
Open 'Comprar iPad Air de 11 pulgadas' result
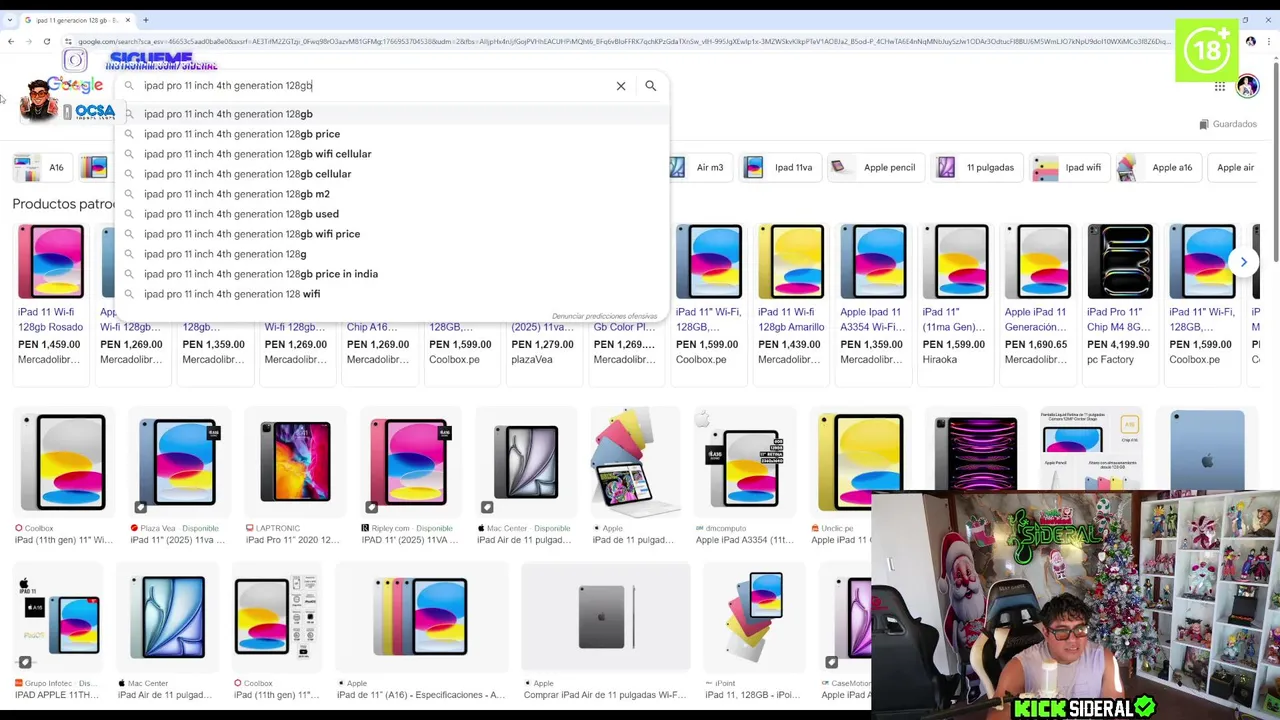pos(606,632)
